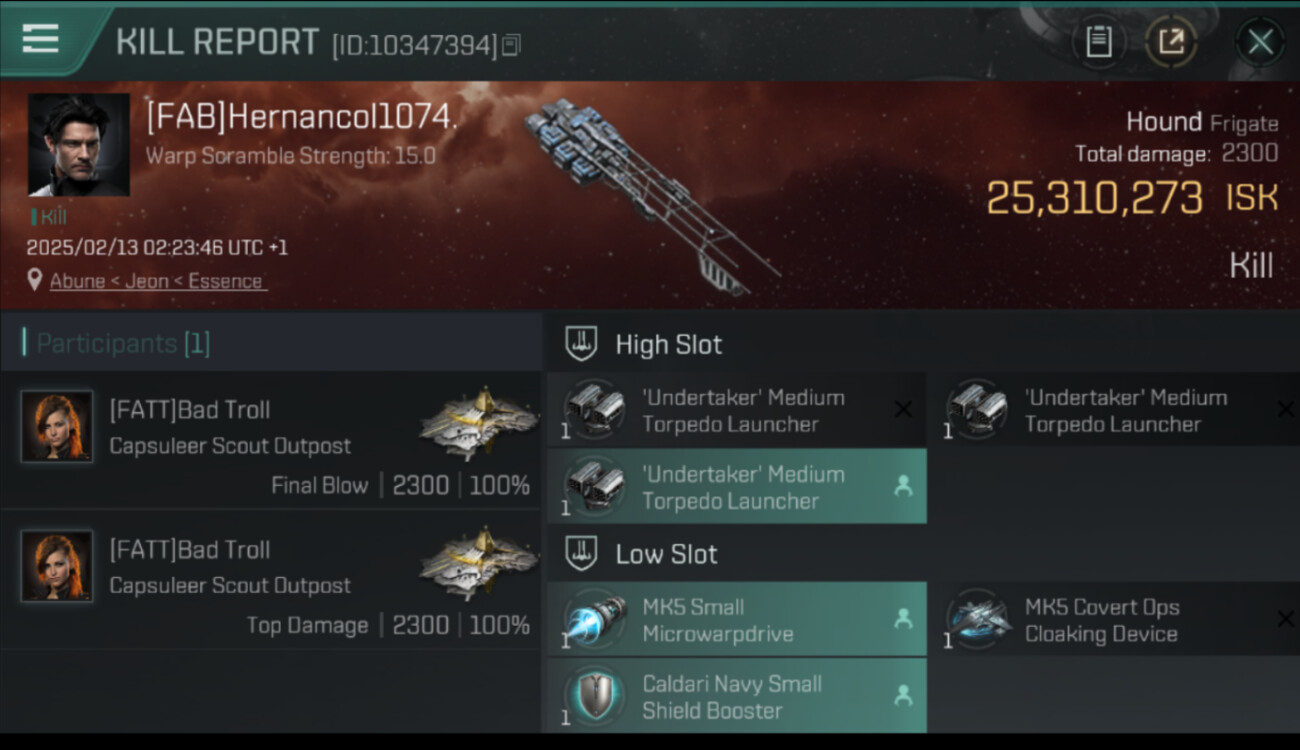Select the highlighted dropped 'Undertaker' Torpedo Launcher
1300x750 pixels.
(736, 487)
